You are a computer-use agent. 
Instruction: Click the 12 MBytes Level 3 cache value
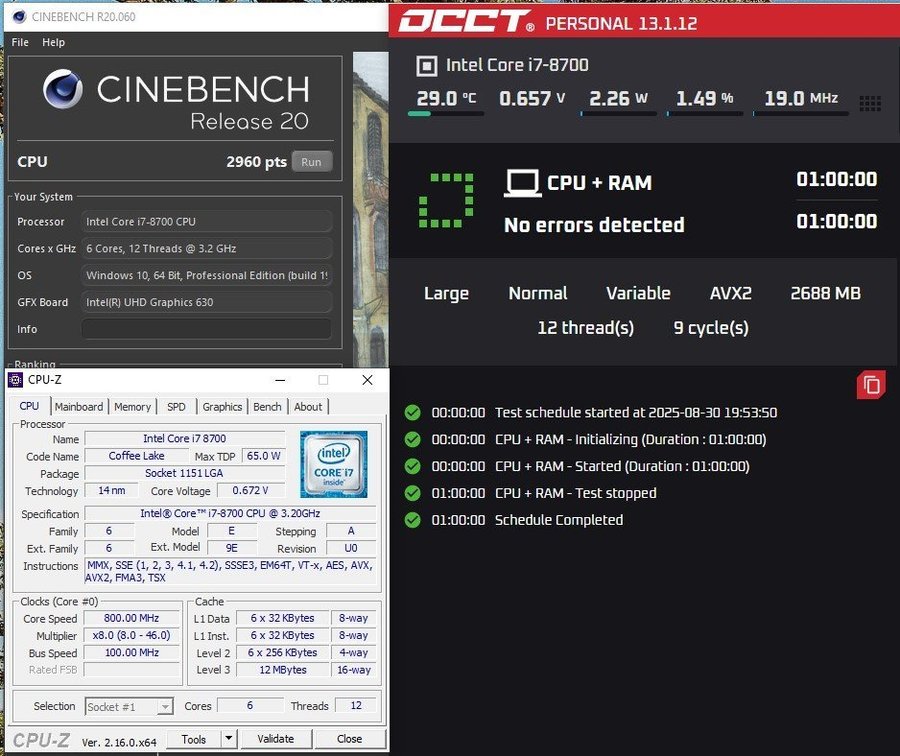tap(283, 670)
